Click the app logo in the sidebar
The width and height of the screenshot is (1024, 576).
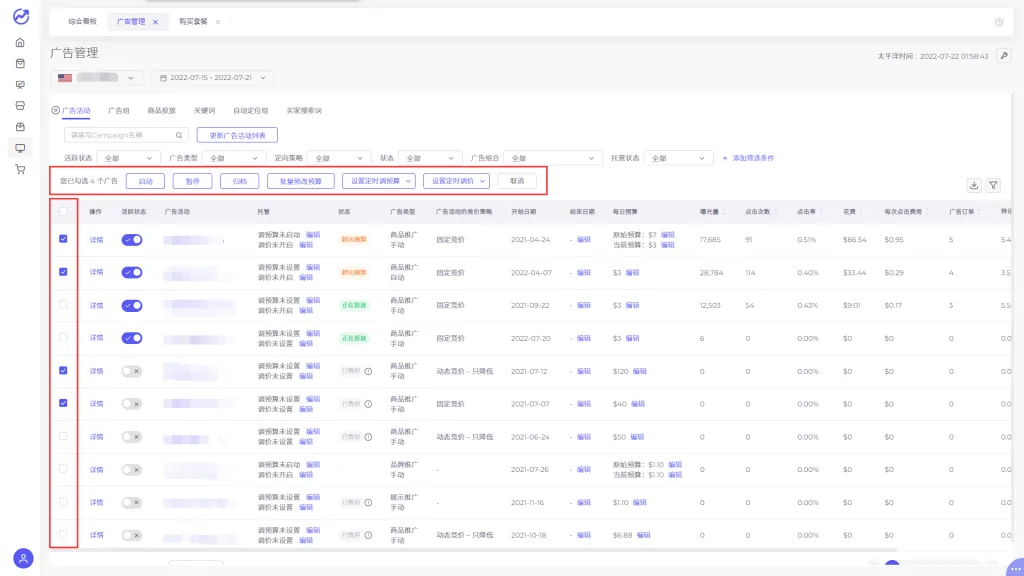tap(21, 16)
